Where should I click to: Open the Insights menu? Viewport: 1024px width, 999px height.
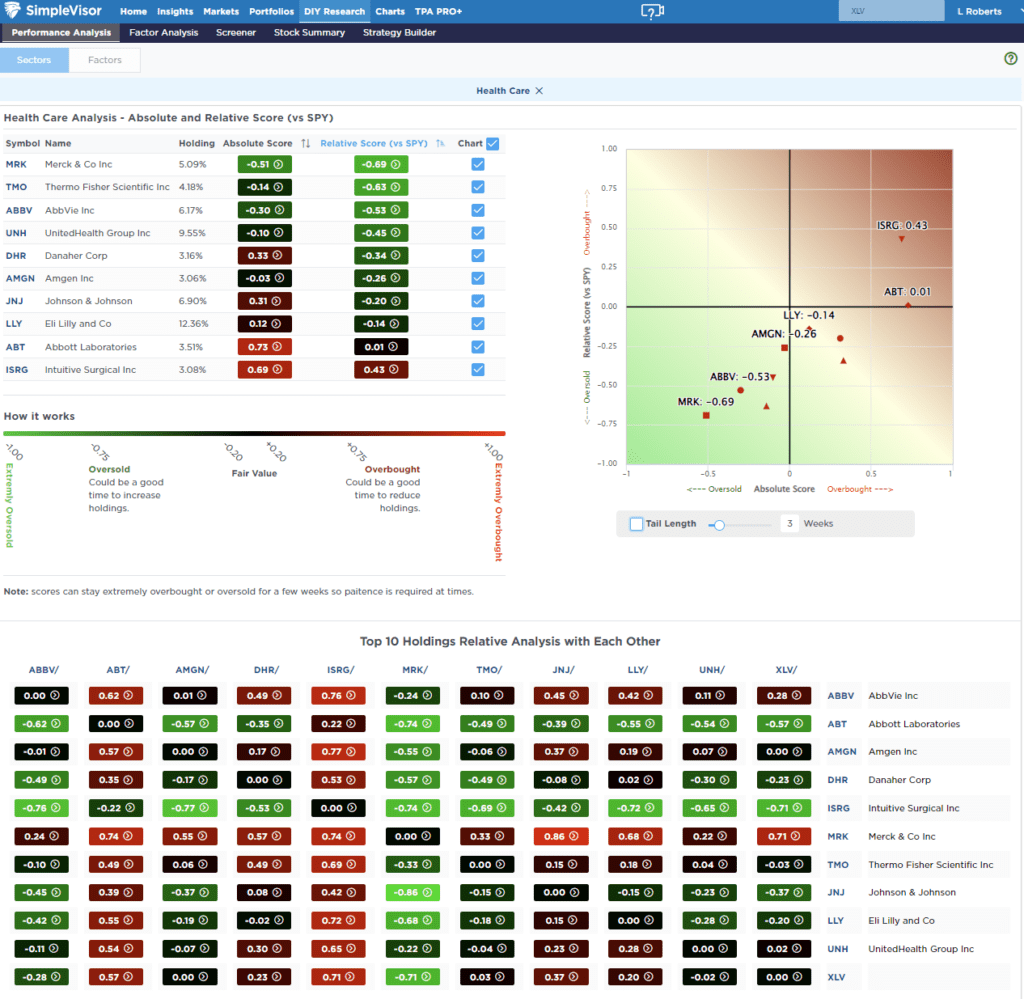(x=175, y=11)
